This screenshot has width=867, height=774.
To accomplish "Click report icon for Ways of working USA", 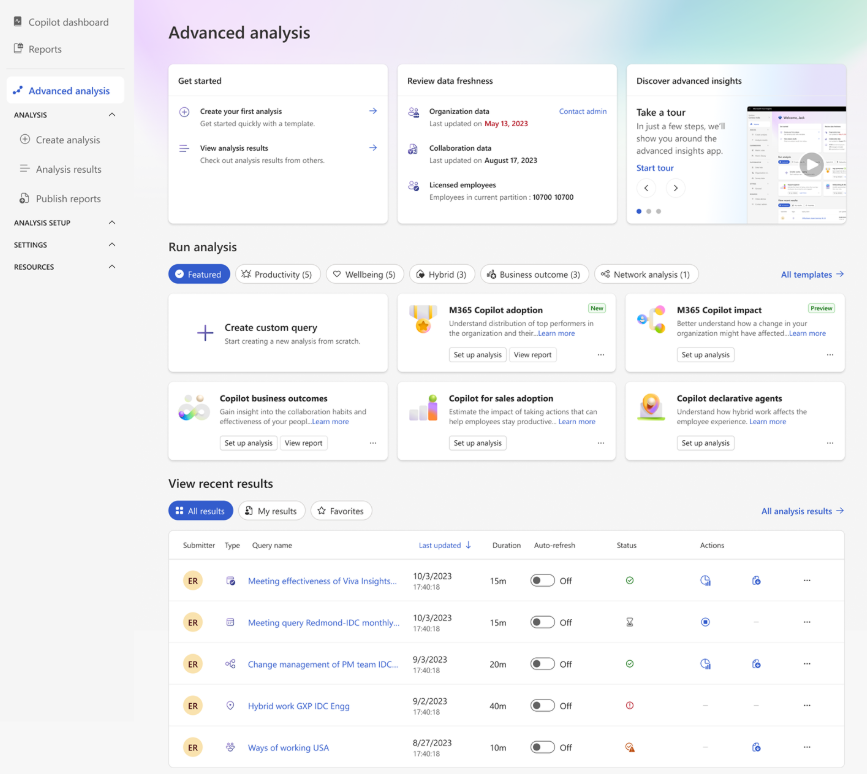I will click(756, 747).
